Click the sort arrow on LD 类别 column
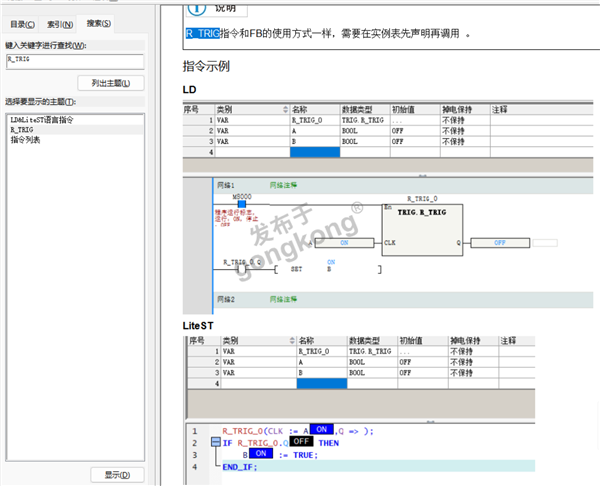Viewport: 600px width, 486px height. point(285,109)
